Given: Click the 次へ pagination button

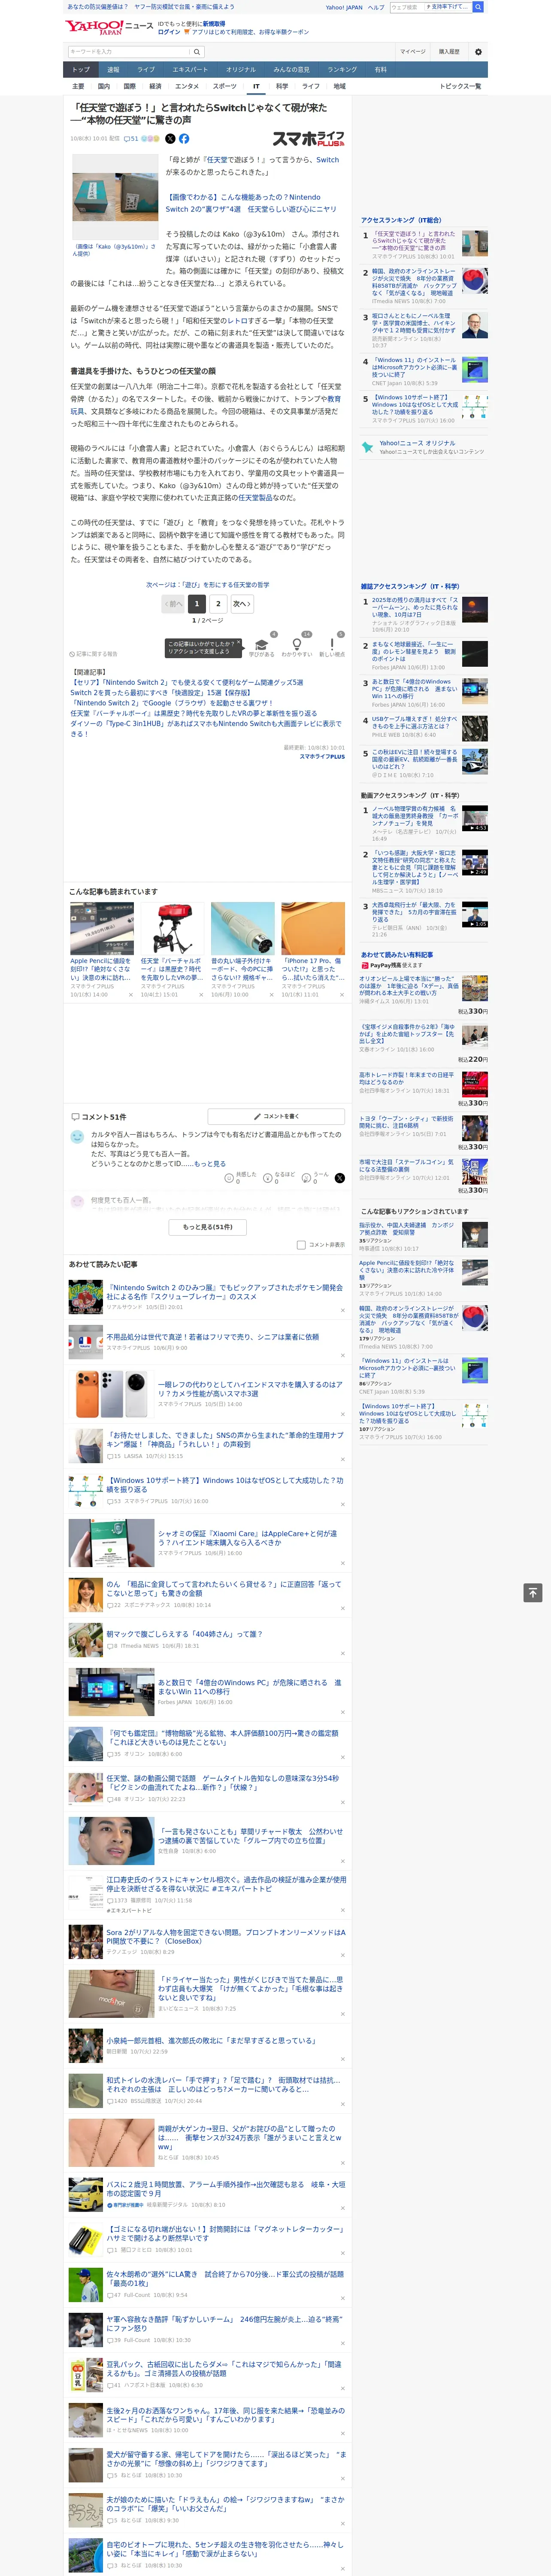Looking at the screenshot, I should (x=242, y=604).
